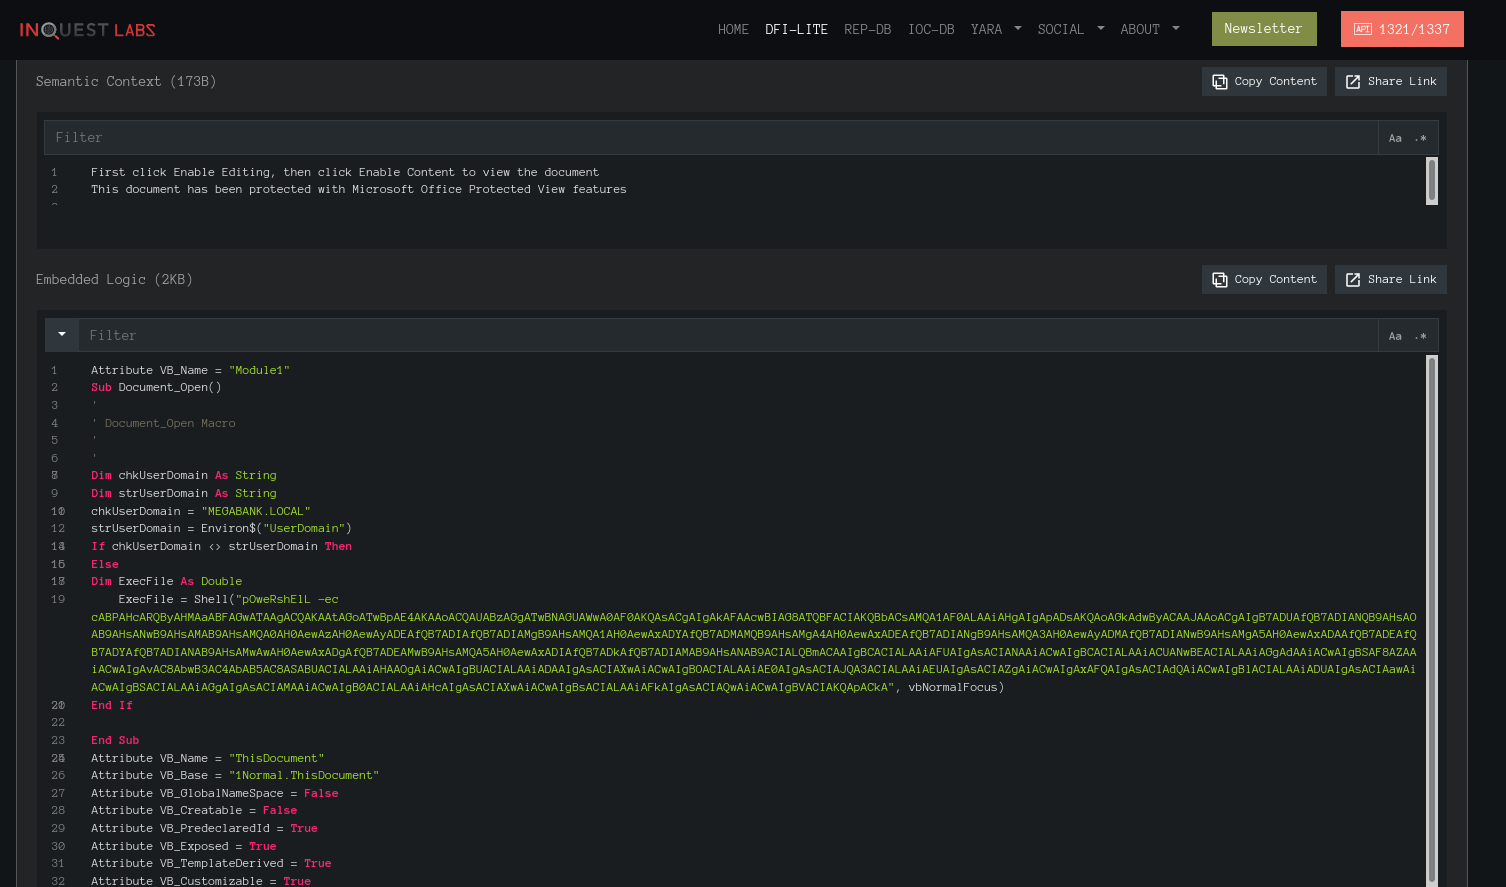Click the Newsletter button
Image resolution: width=1506 pixels, height=887 pixels.
point(1263,28)
